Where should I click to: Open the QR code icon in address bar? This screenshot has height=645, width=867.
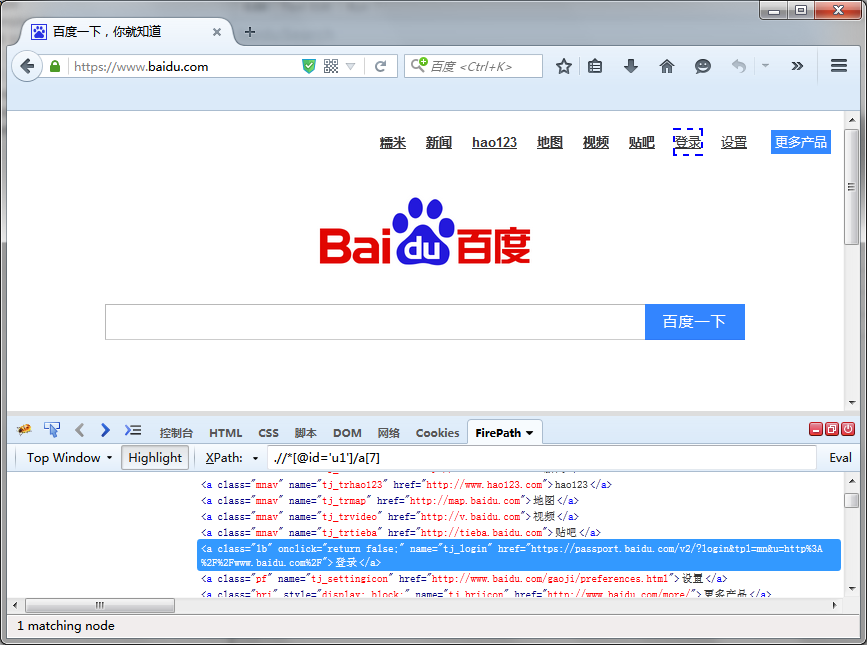(331, 66)
